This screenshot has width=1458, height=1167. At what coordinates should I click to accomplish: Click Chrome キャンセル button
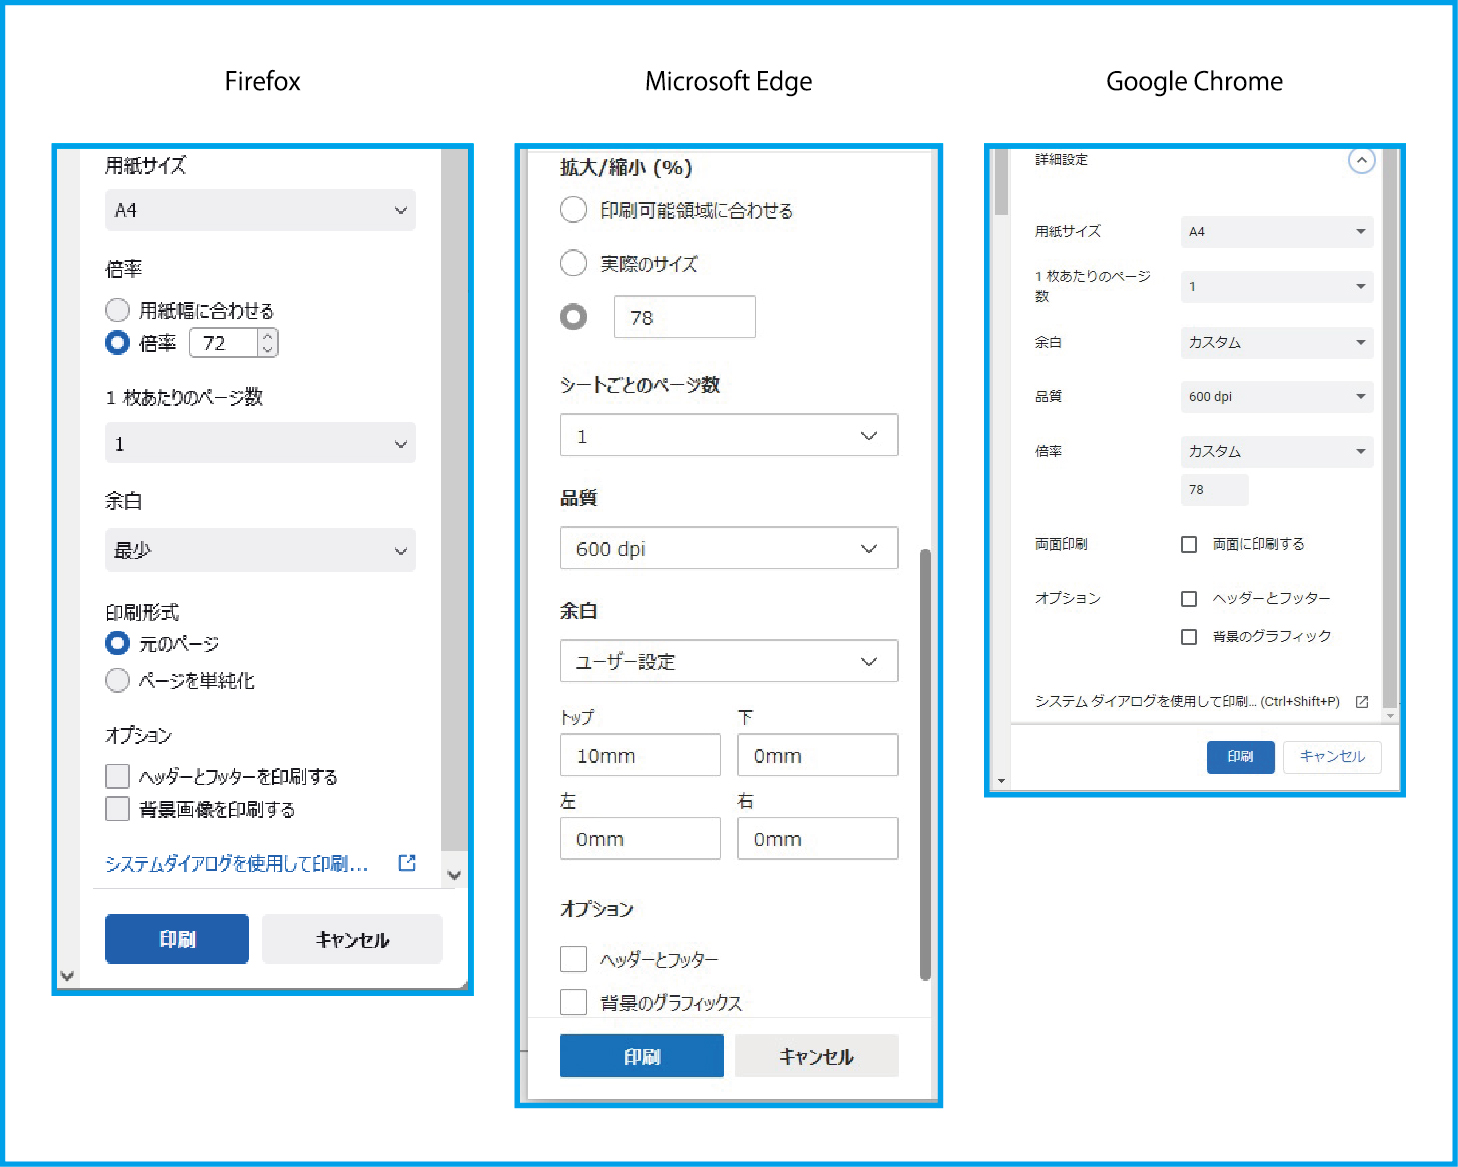[1332, 757]
